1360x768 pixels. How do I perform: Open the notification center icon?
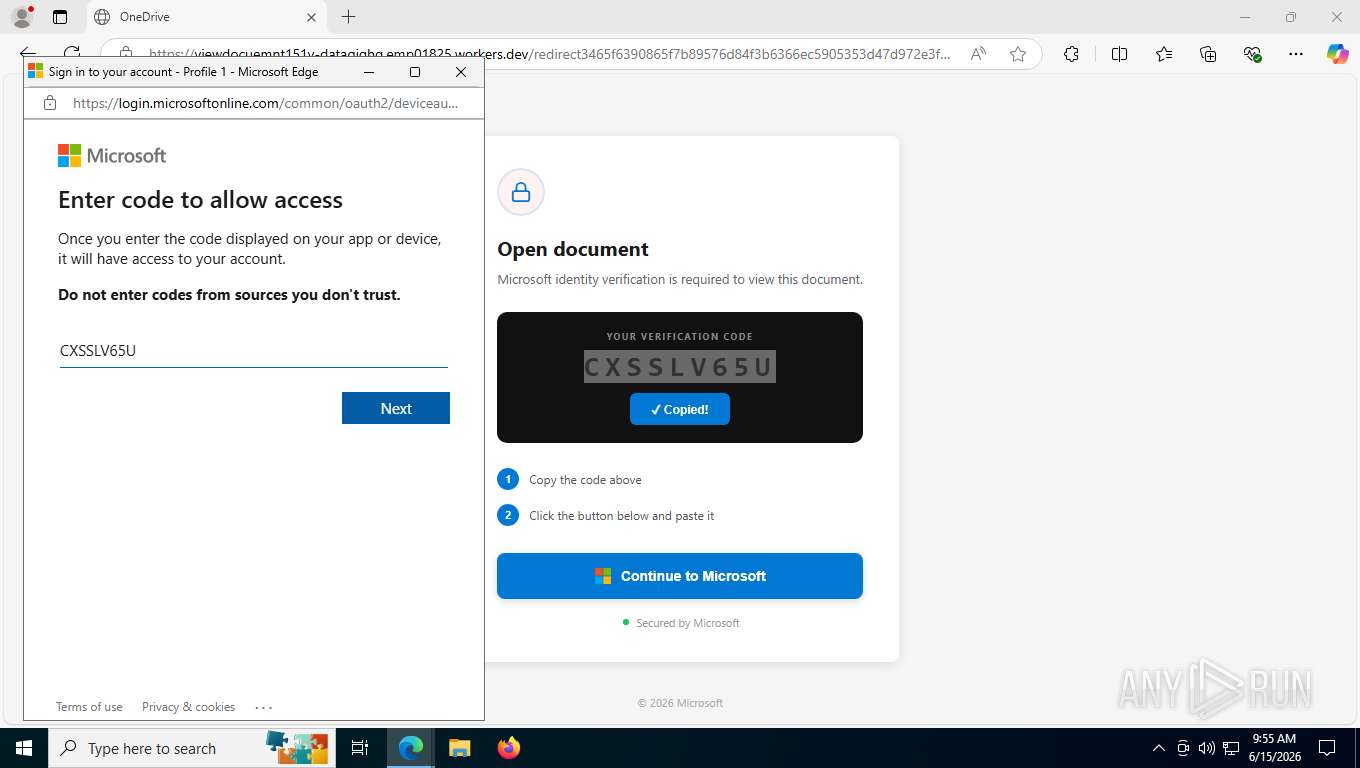1327,748
